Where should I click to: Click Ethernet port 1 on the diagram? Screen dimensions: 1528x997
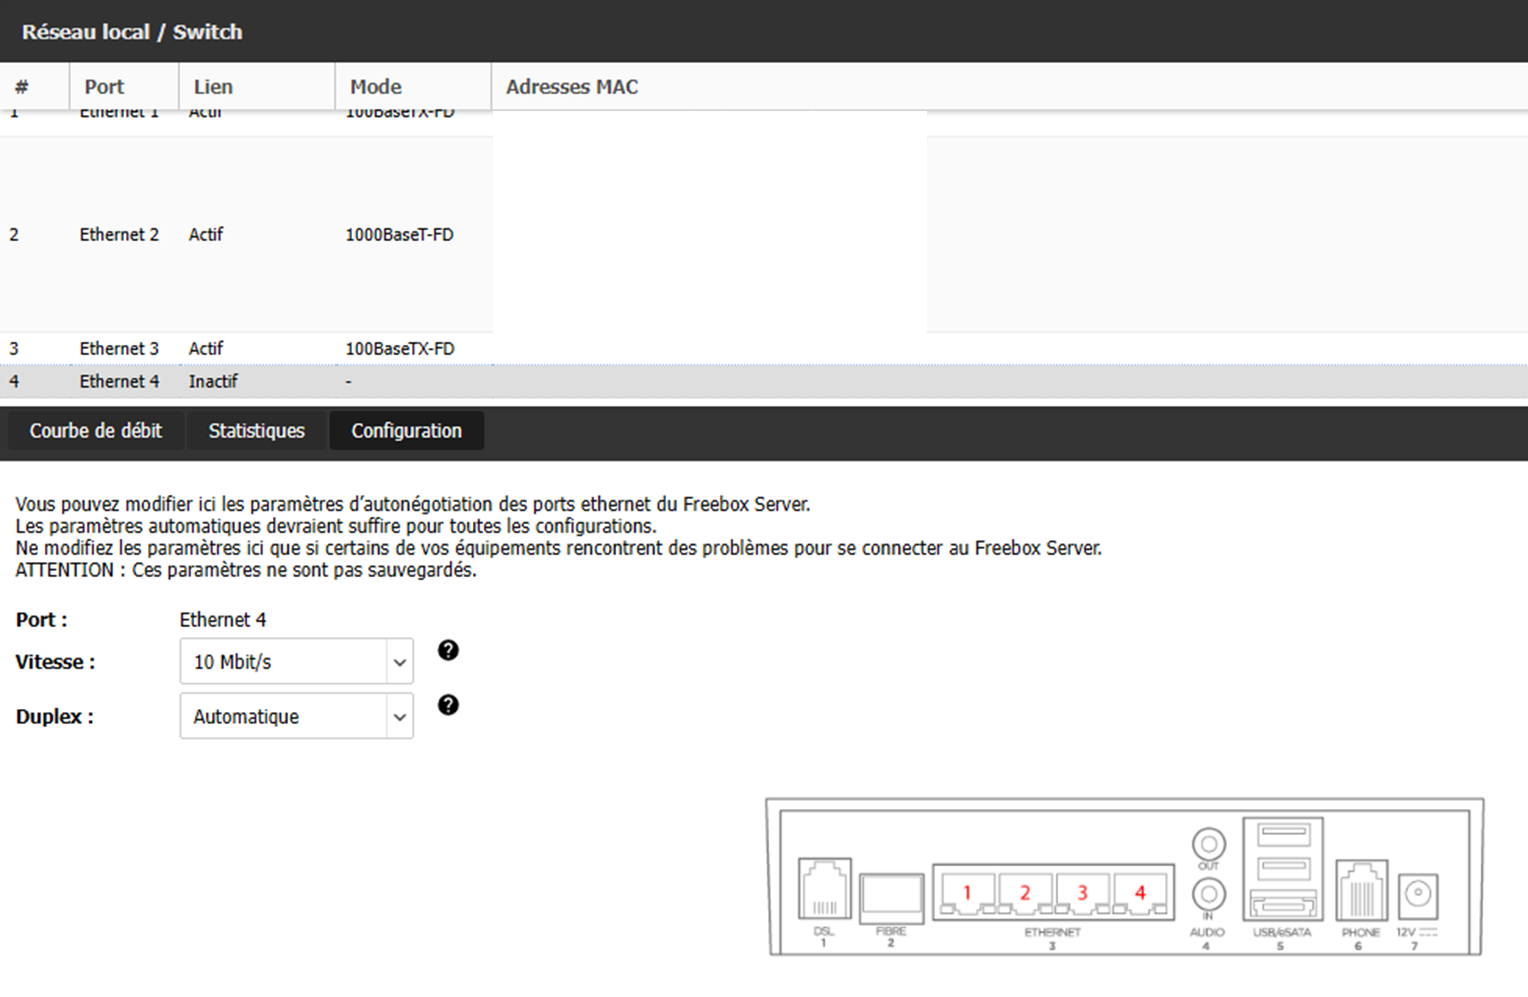click(x=966, y=893)
